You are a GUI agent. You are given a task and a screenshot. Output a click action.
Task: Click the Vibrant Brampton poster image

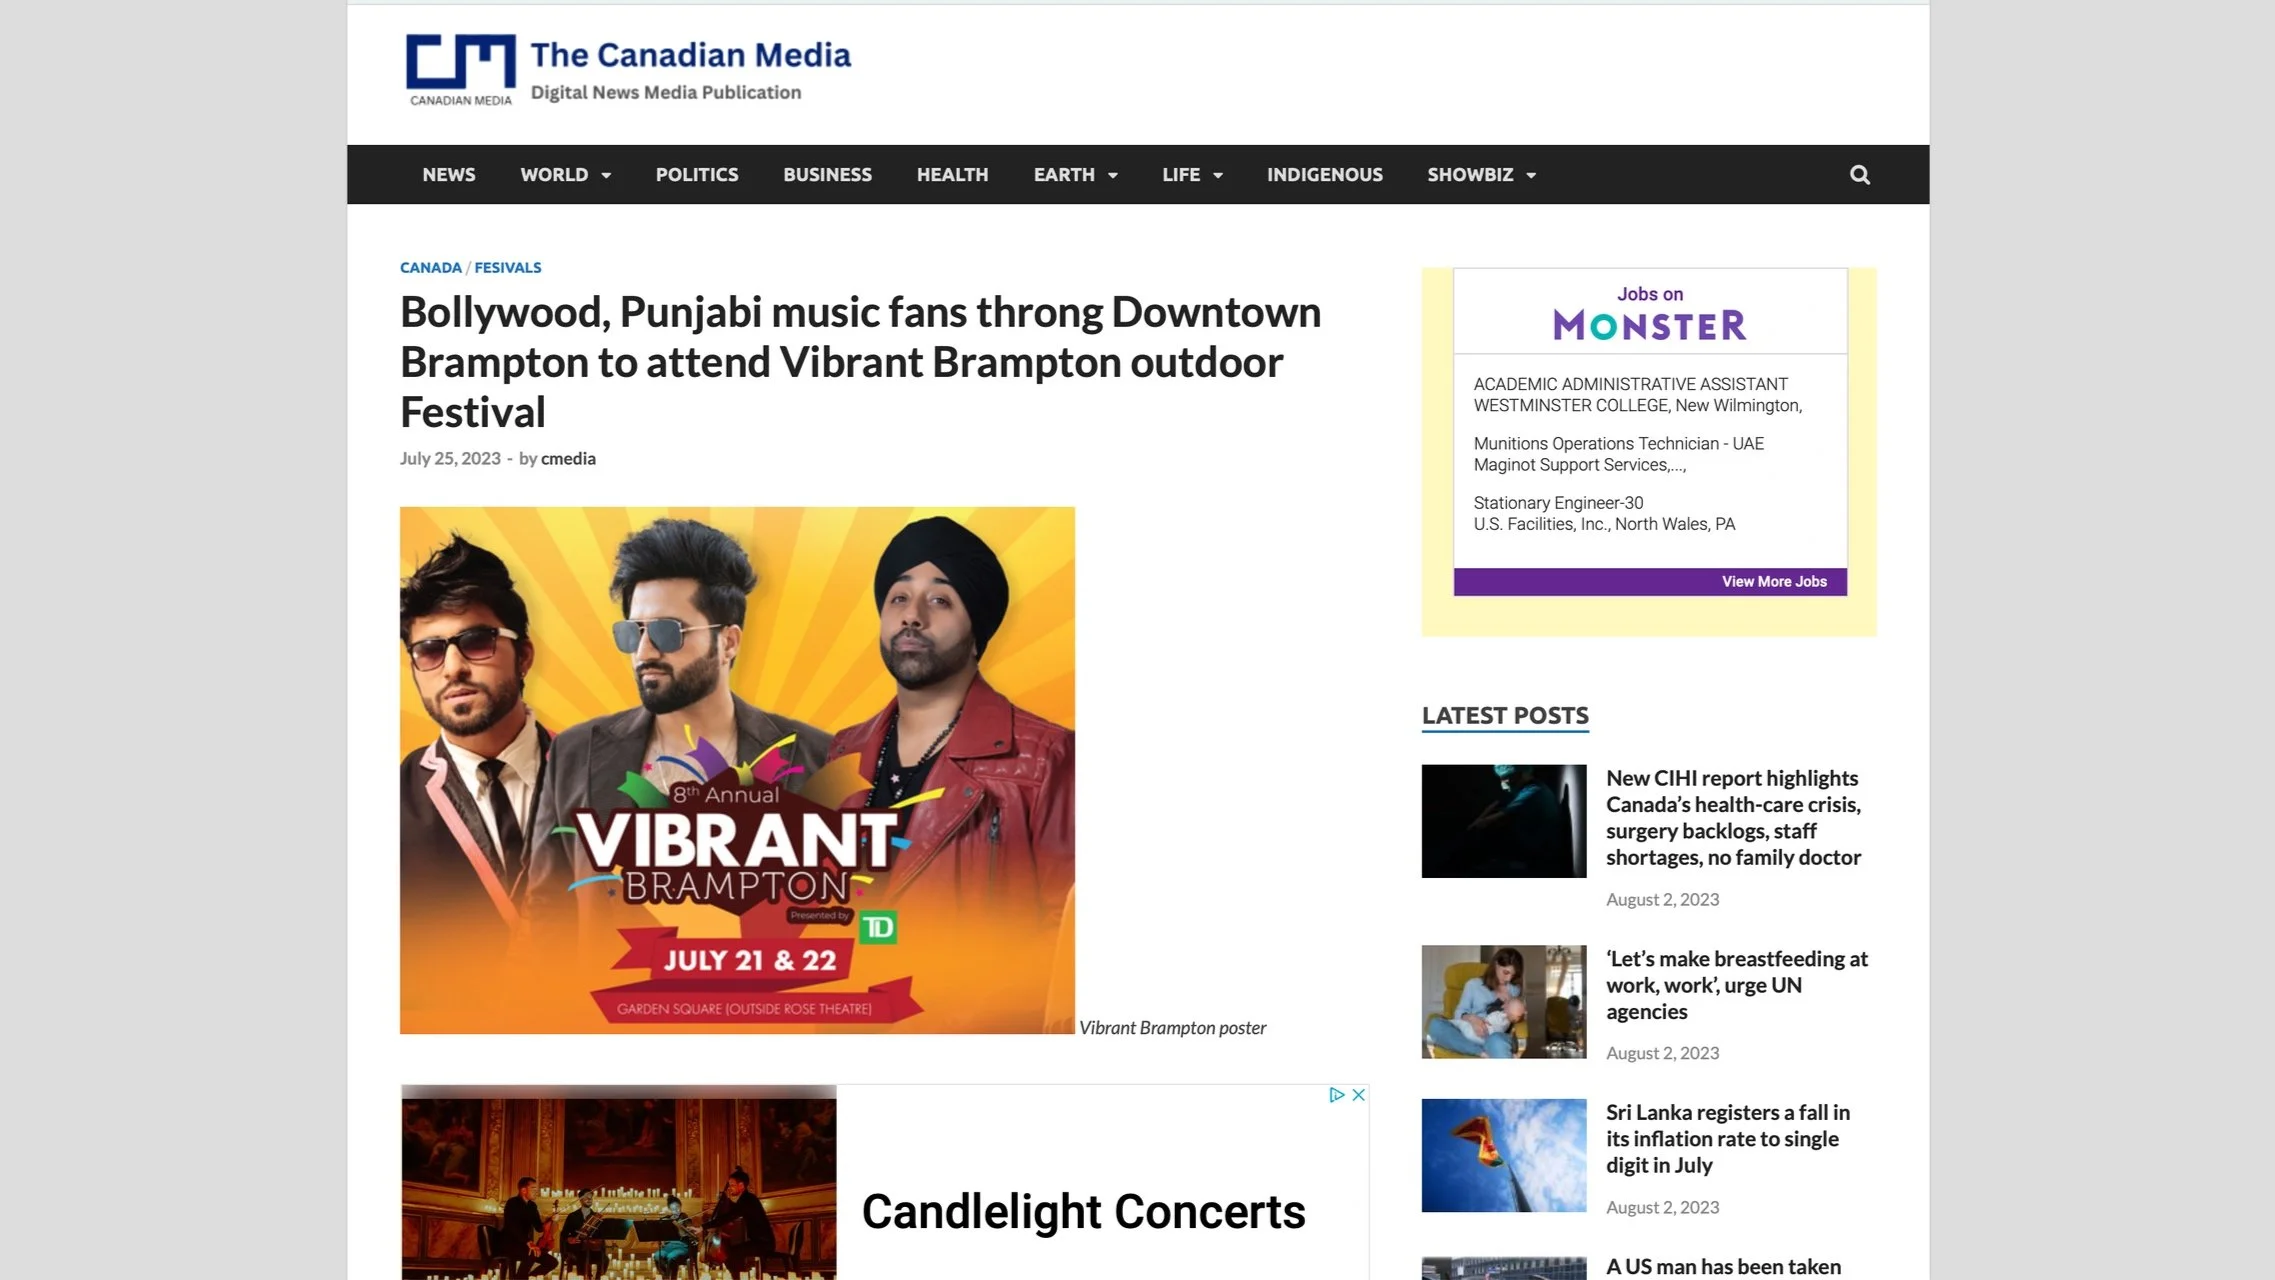pos(737,770)
